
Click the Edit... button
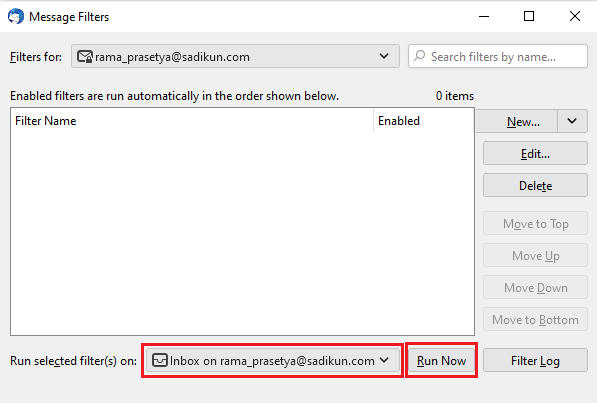click(535, 154)
